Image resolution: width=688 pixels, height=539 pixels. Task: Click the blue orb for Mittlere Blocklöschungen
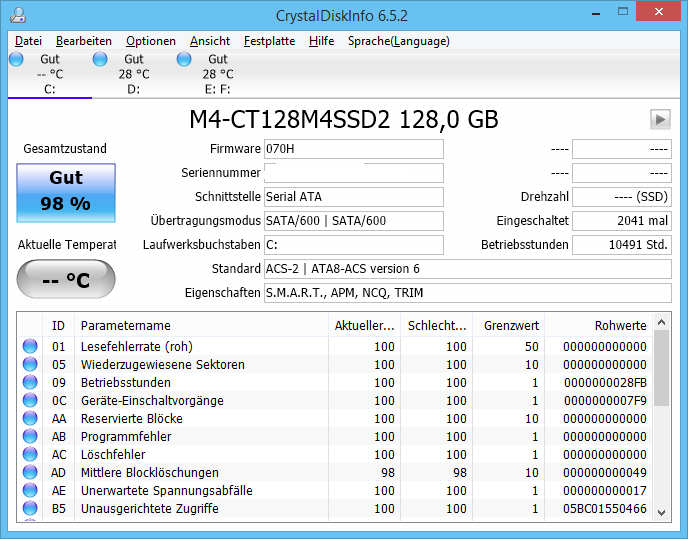[x=30, y=472]
